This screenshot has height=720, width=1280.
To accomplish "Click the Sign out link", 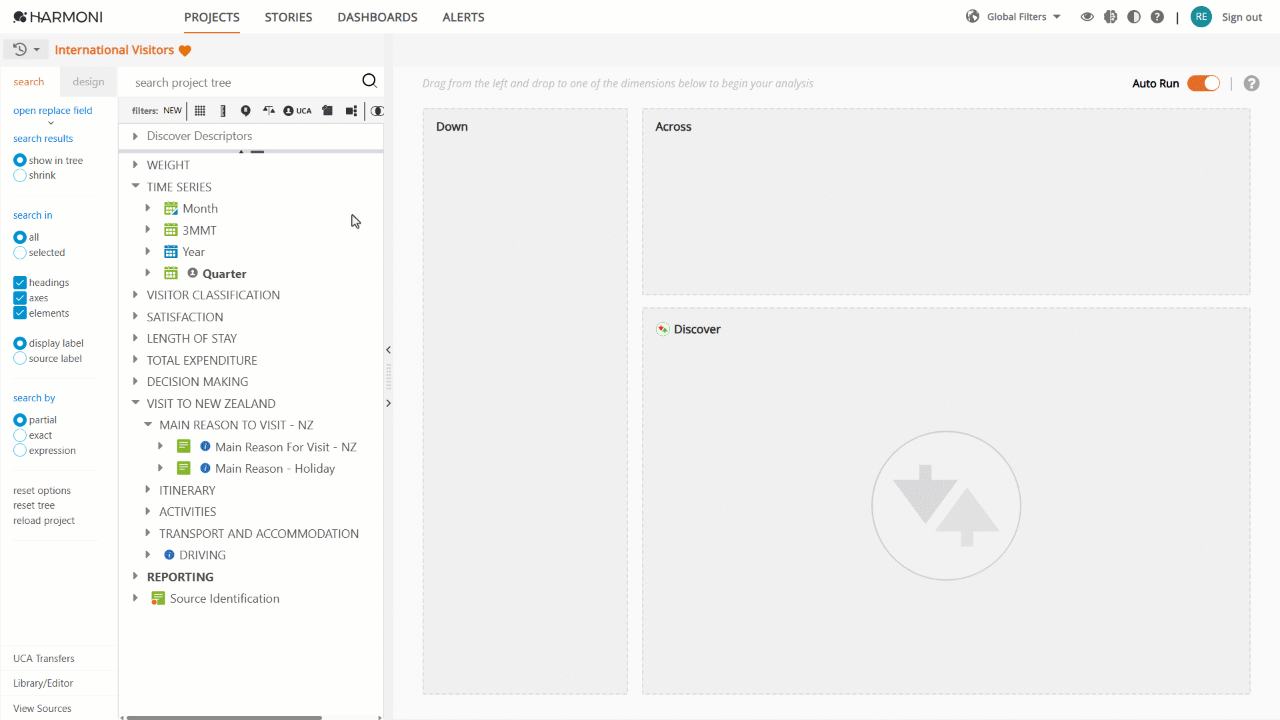I will coord(1242,17).
